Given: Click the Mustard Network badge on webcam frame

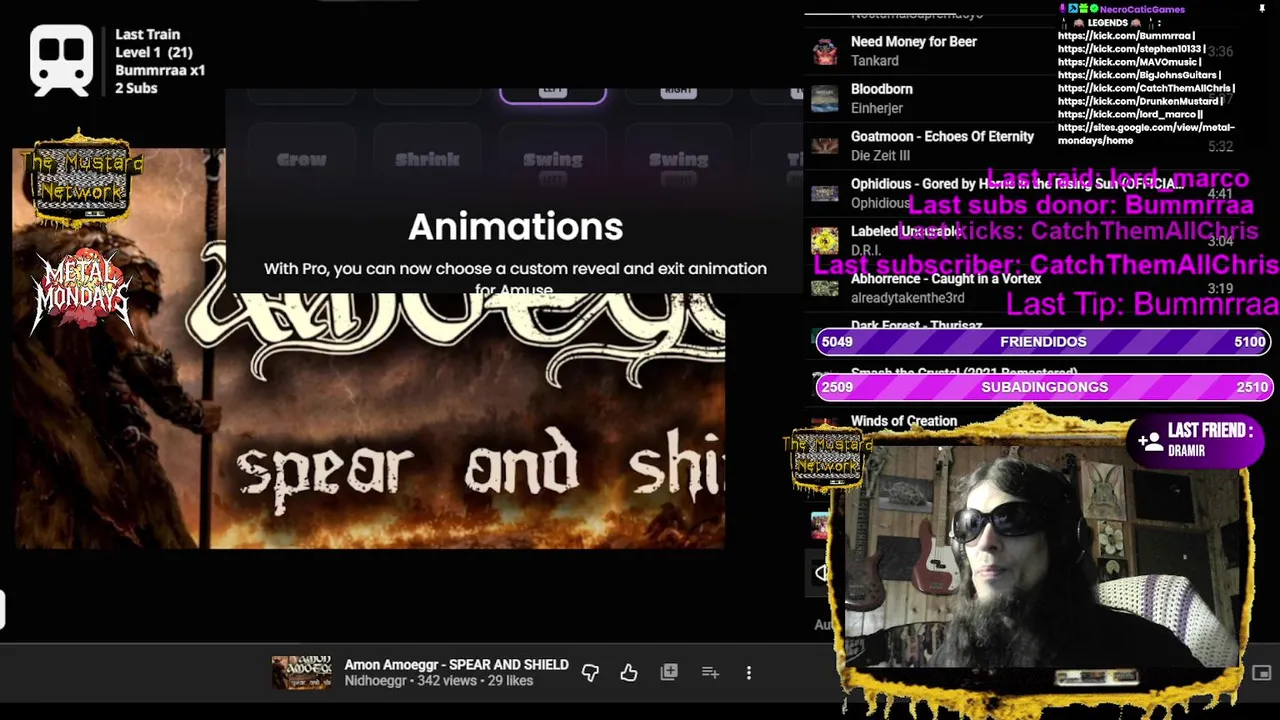Looking at the screenshot, I should pyautogui.click(x=827, y=458).
